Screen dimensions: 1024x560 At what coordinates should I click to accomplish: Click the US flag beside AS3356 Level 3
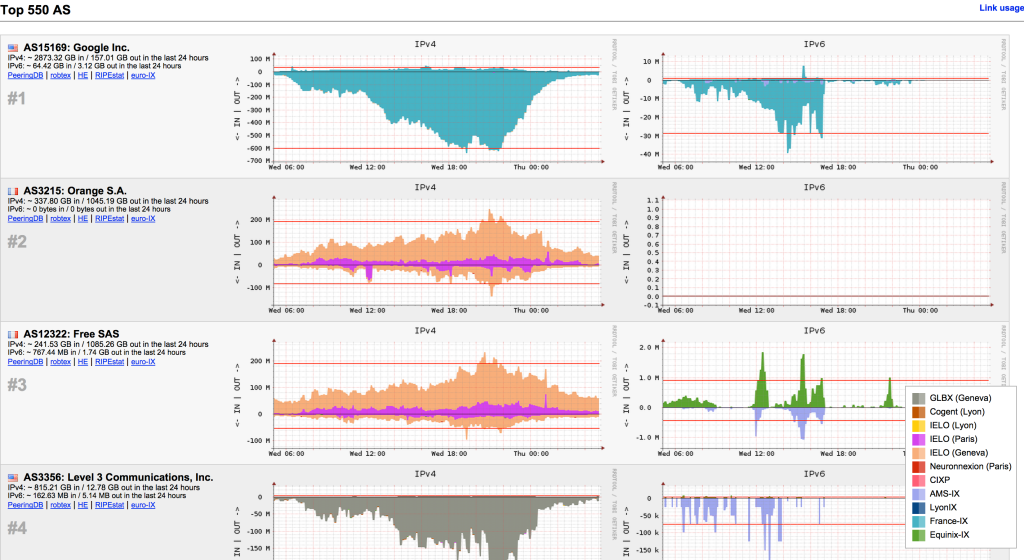click(x=13, y=477)
